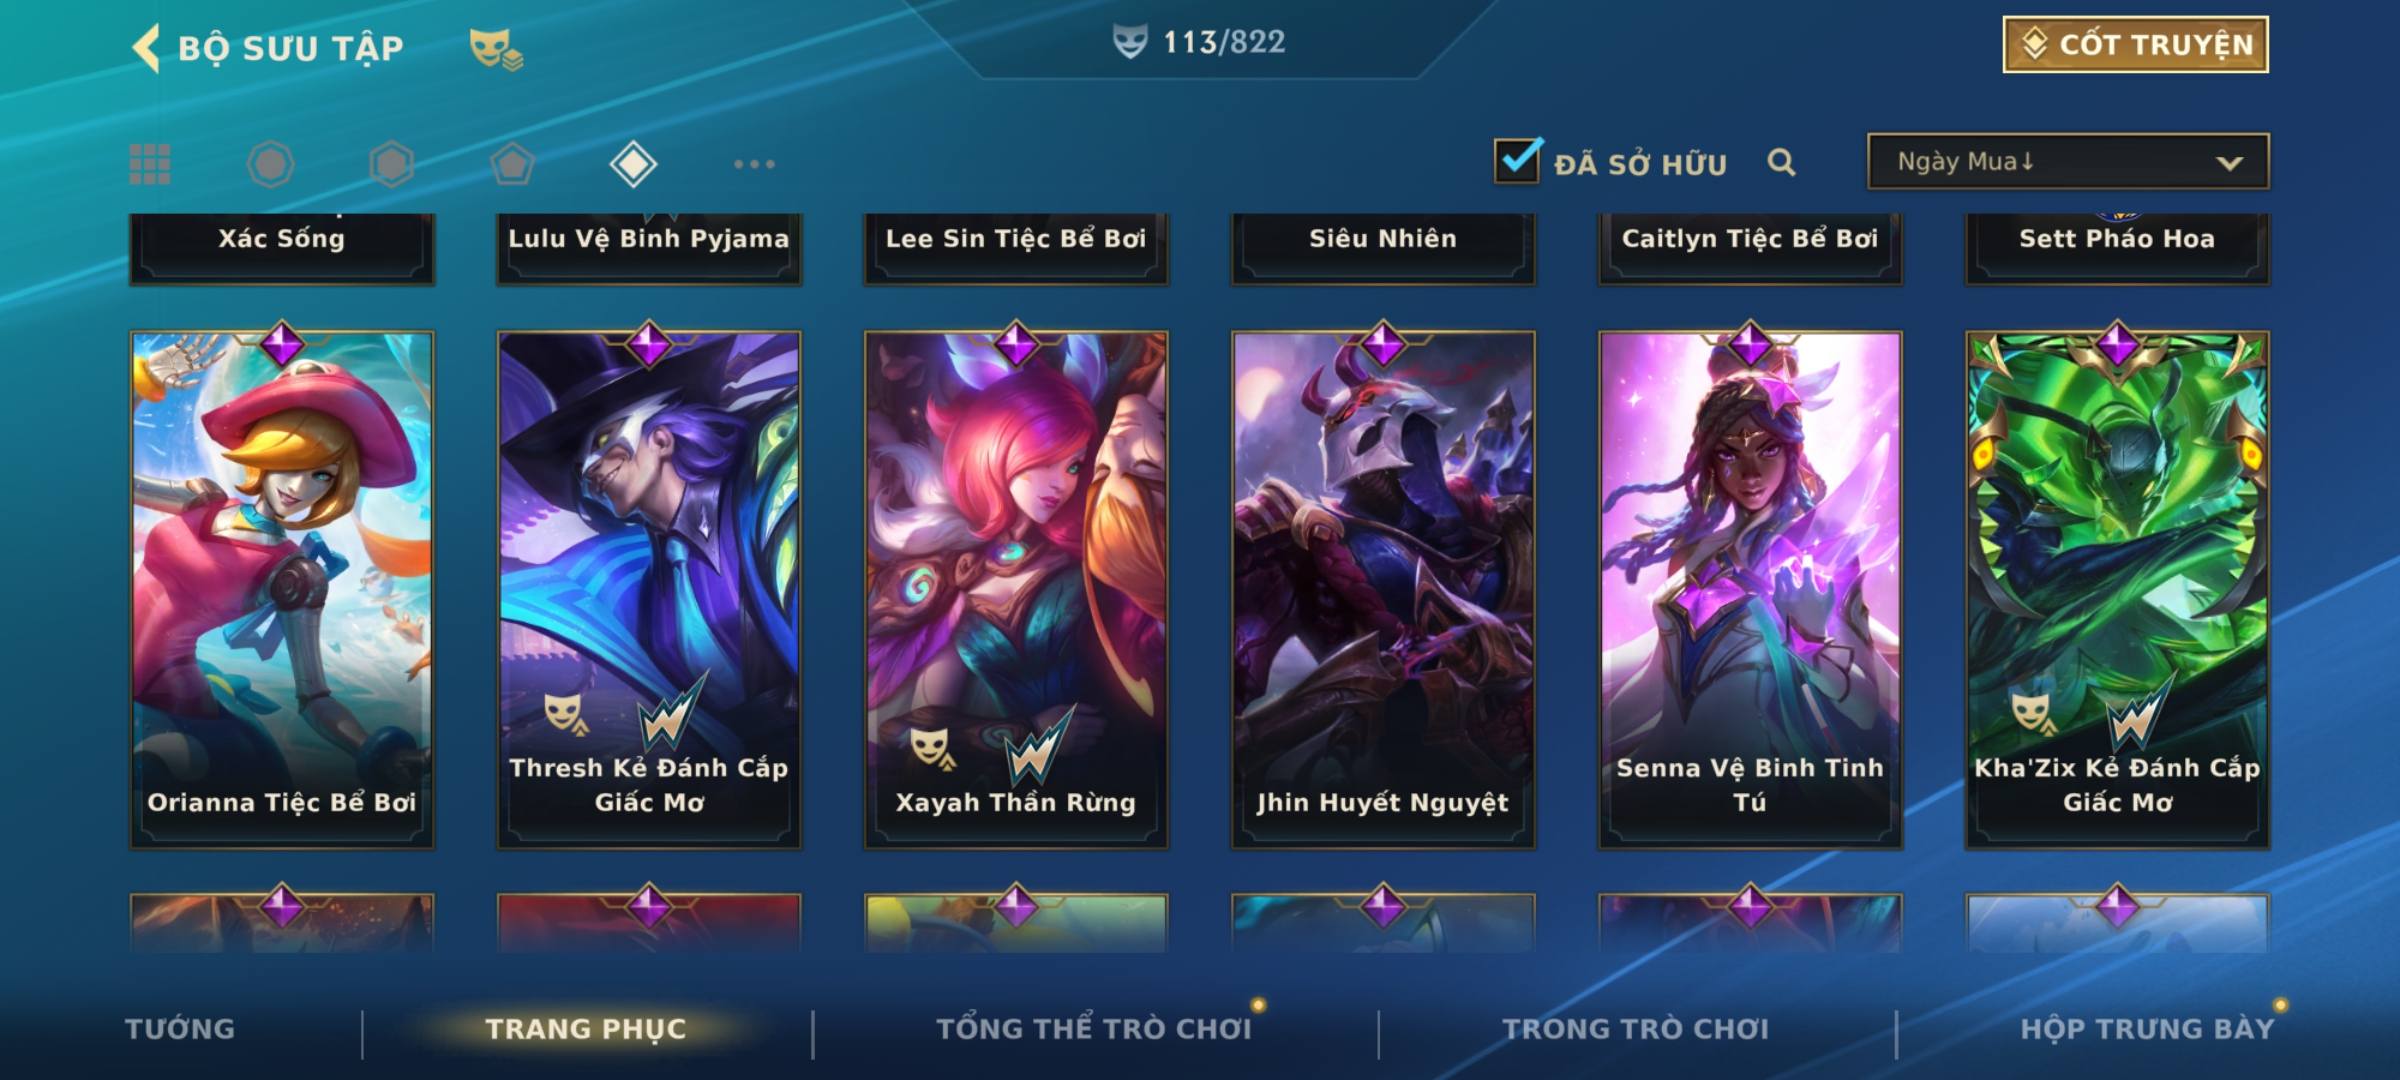The width and height of the screenshot is (2400, 1080).
Task: Select the Jhin Huyết Nguyệt skin card
Action: (1383, 590)
